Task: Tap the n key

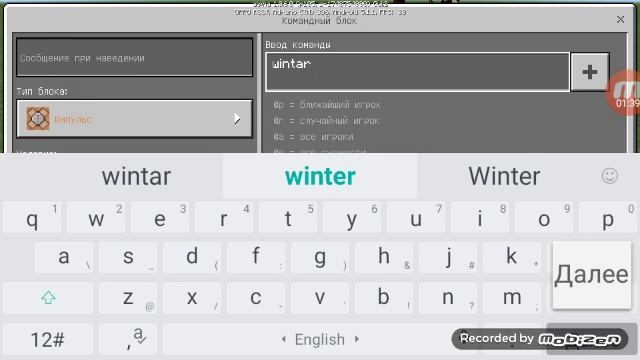Action: [448, 298]
